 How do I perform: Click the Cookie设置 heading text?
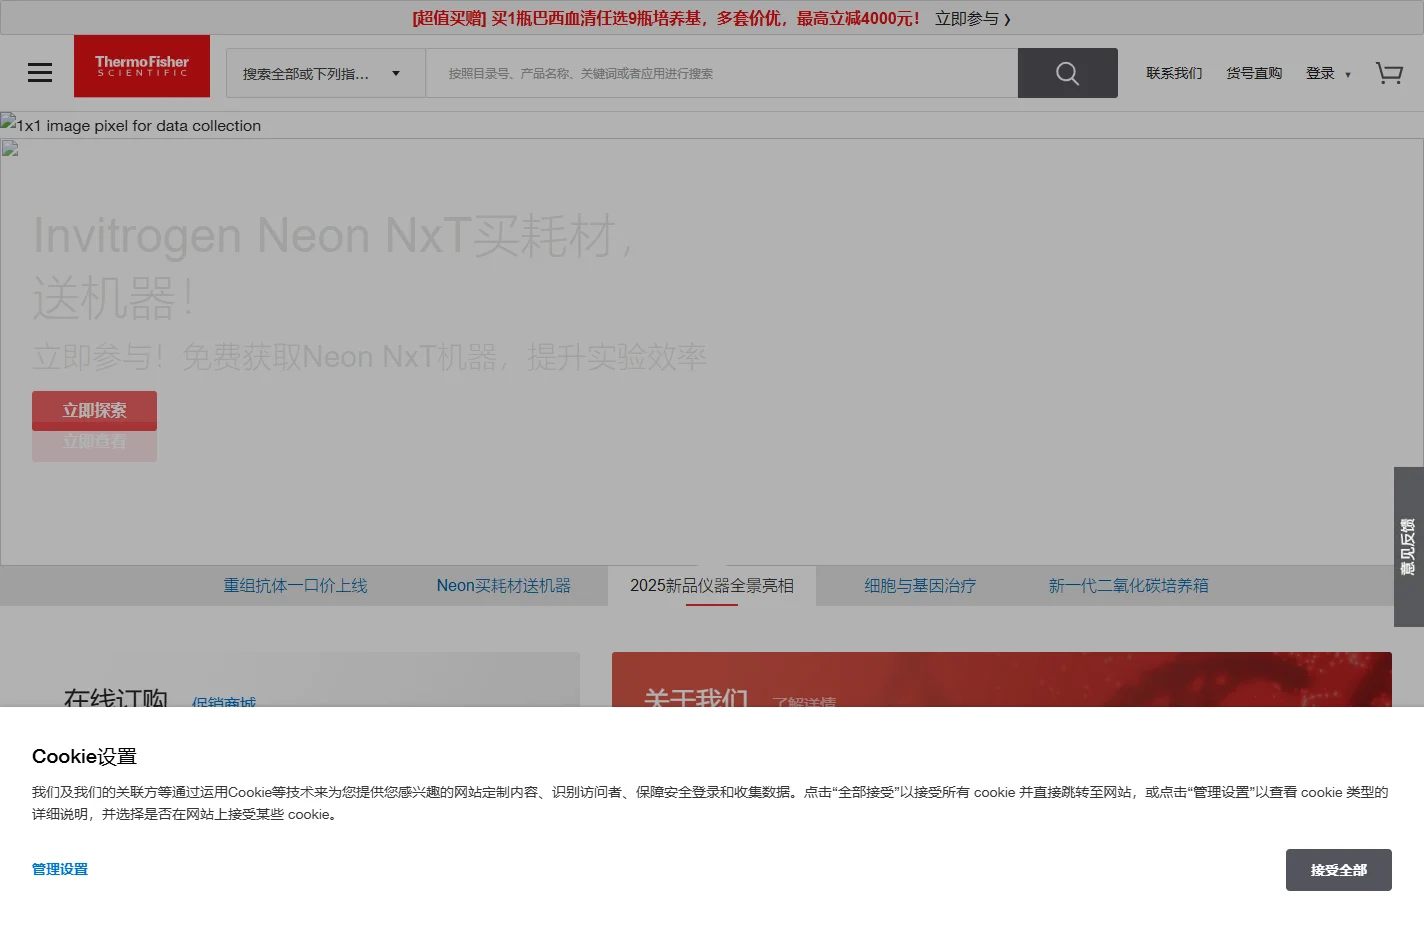pyautogui.click(x=84, y=756)
